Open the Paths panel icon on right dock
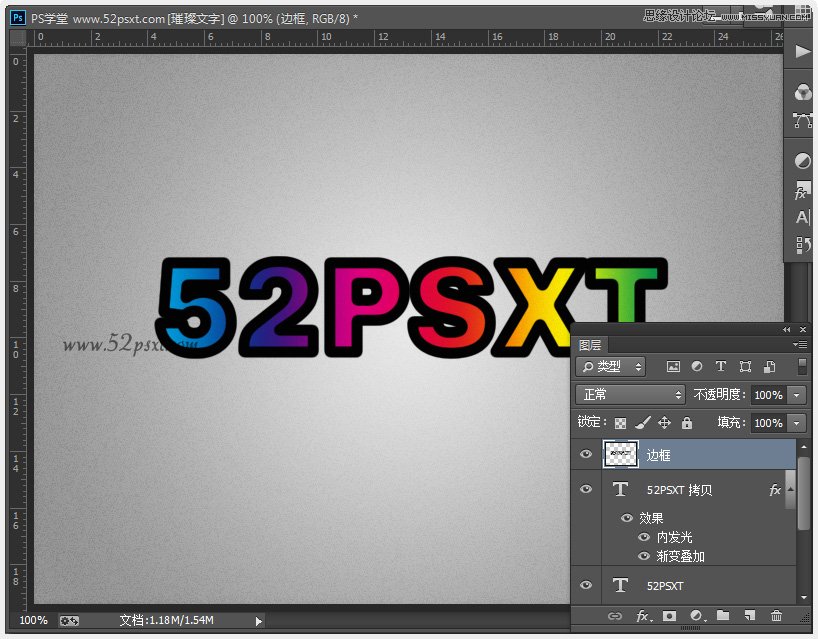This screenshot has height=639, width=818. (x=802, y=120)
